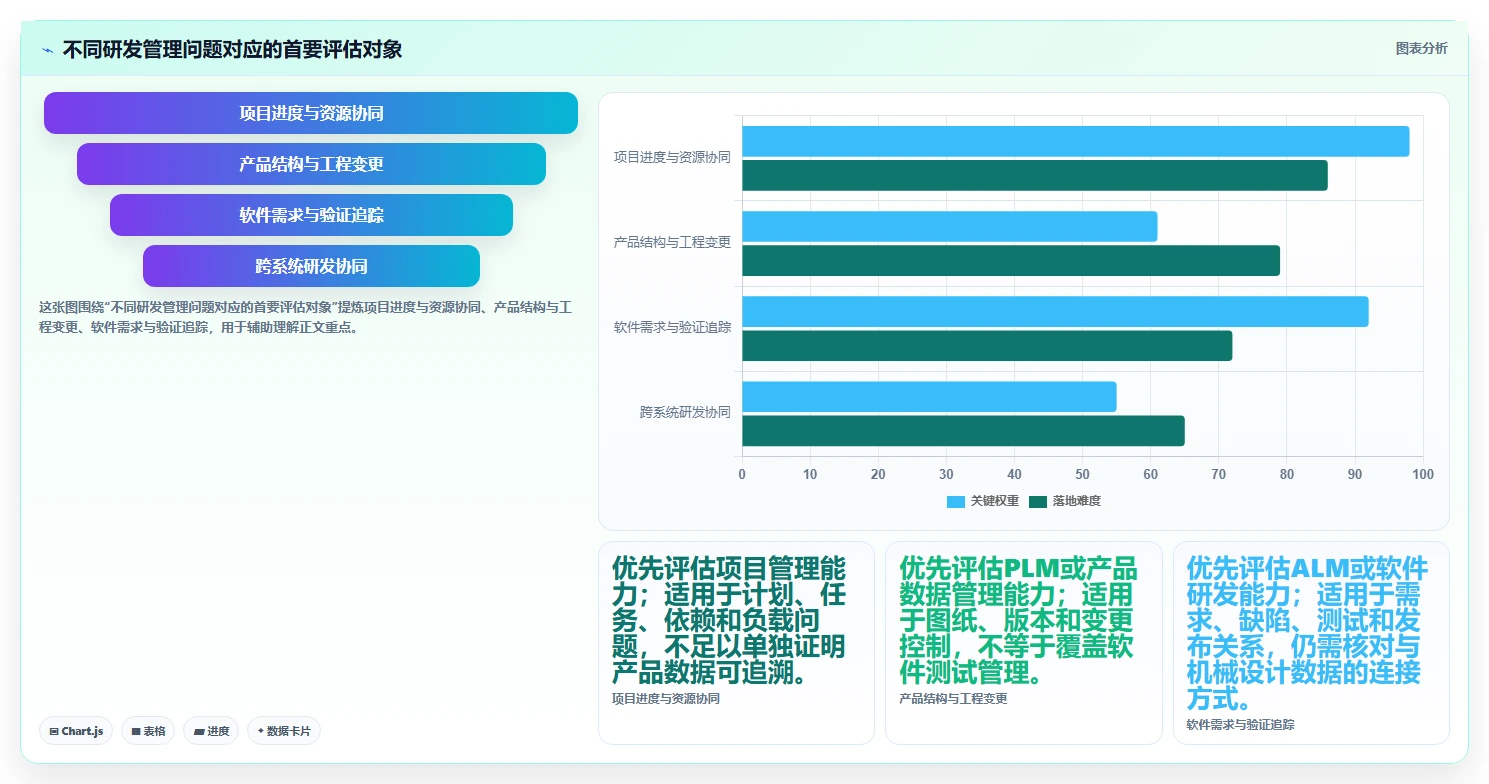Viewport: 1489px width, 784px height.
Task: Open the 优先评估PLM或产品数据管理能力 data card
Action: [1023, 643]
